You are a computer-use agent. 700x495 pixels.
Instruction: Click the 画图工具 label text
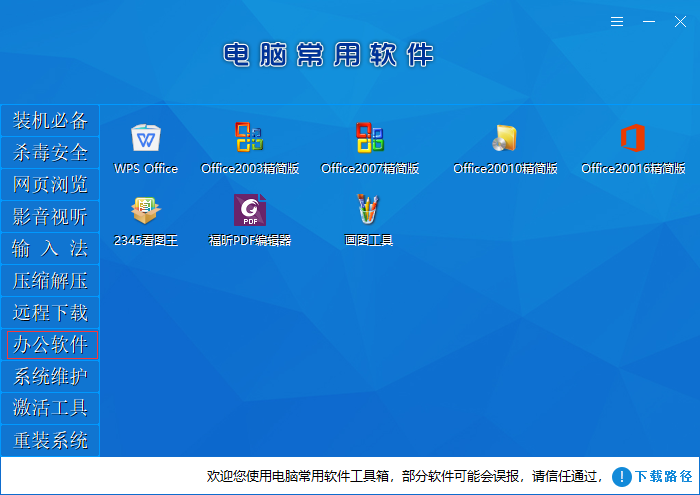tap(368, 240)
